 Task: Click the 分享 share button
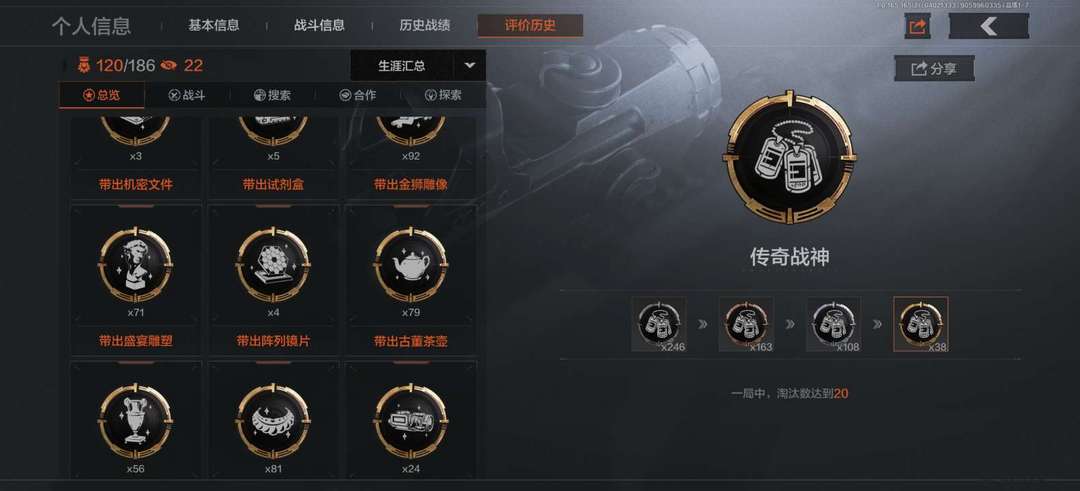934,68
